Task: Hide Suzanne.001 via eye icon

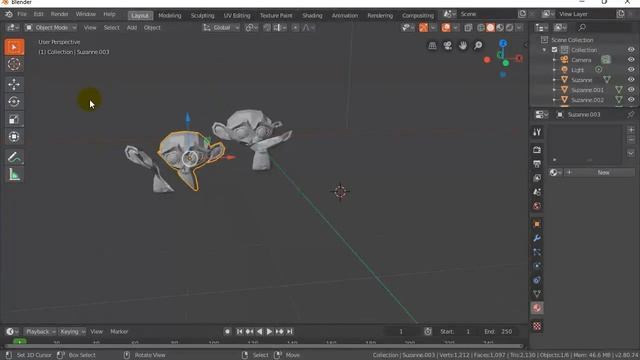Action: [x=631, y=90]
